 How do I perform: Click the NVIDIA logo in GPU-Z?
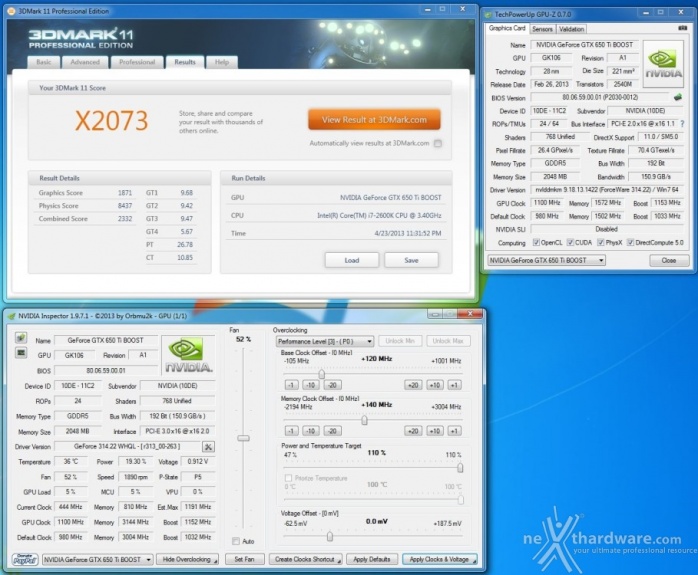click(663, 64)
